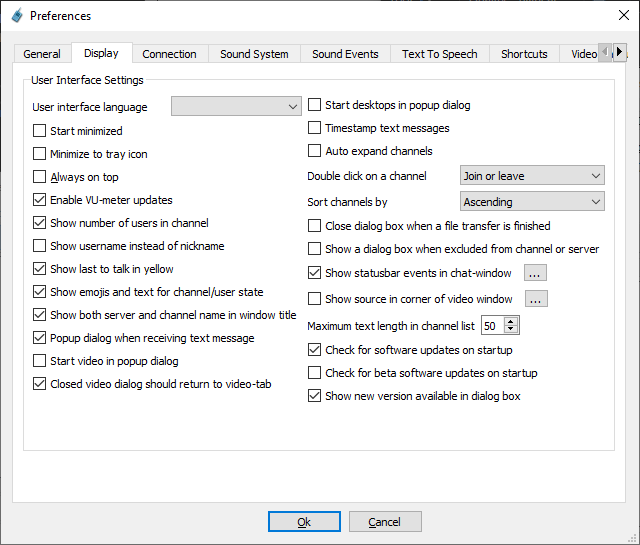
Task: Uncheck Check for software updates on startup
Action: point(315,350)
